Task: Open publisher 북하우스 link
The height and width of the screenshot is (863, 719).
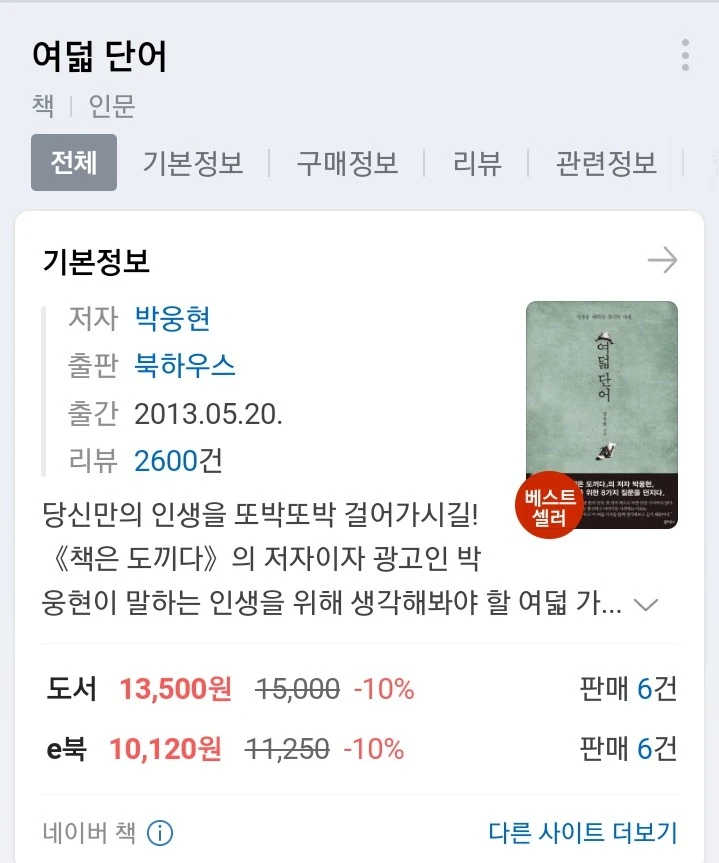Action: [x=185, y=365]
